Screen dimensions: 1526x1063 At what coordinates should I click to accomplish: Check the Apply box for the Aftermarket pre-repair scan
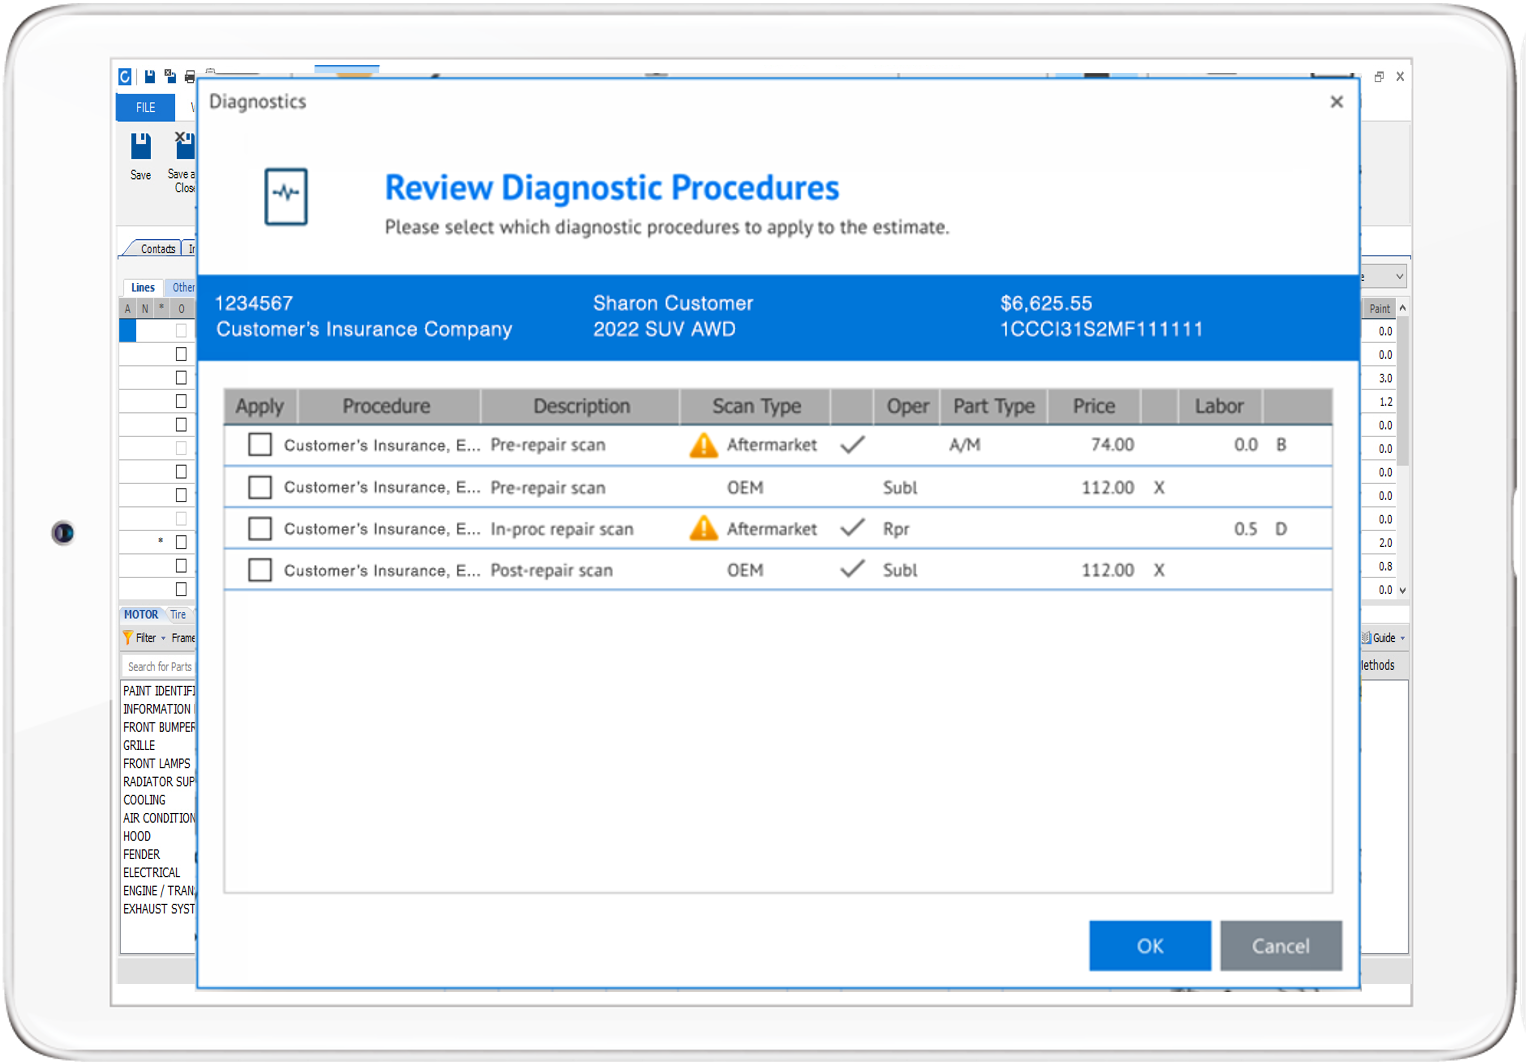[x=259, y=445]
